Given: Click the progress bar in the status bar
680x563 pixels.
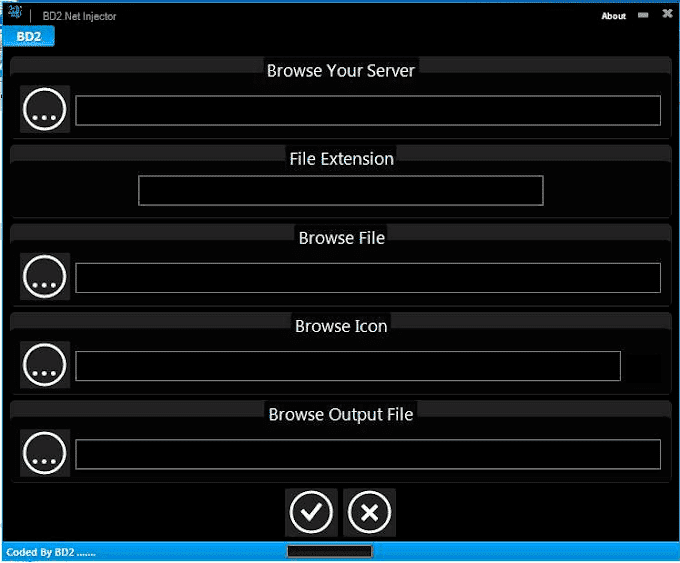Looking at the screenshot, I should coord(330,551).
